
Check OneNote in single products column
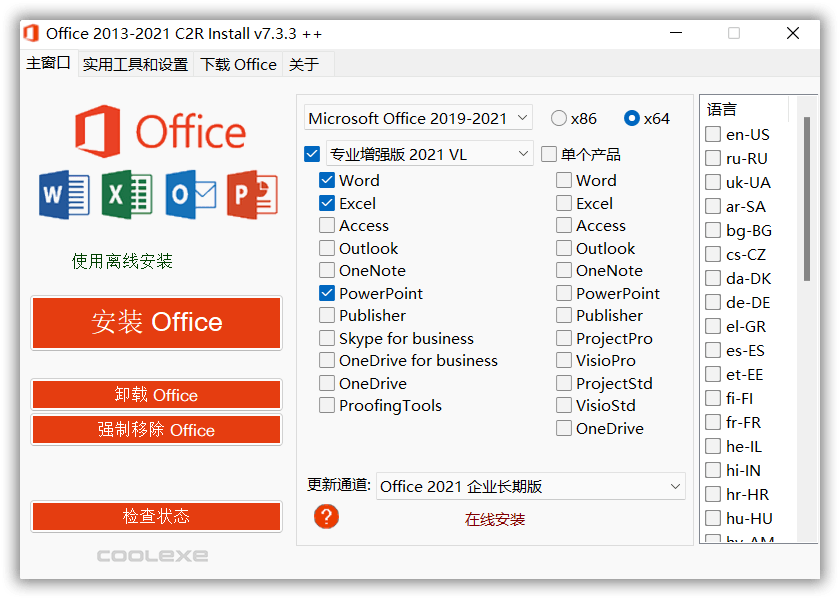tap(564, 270)
